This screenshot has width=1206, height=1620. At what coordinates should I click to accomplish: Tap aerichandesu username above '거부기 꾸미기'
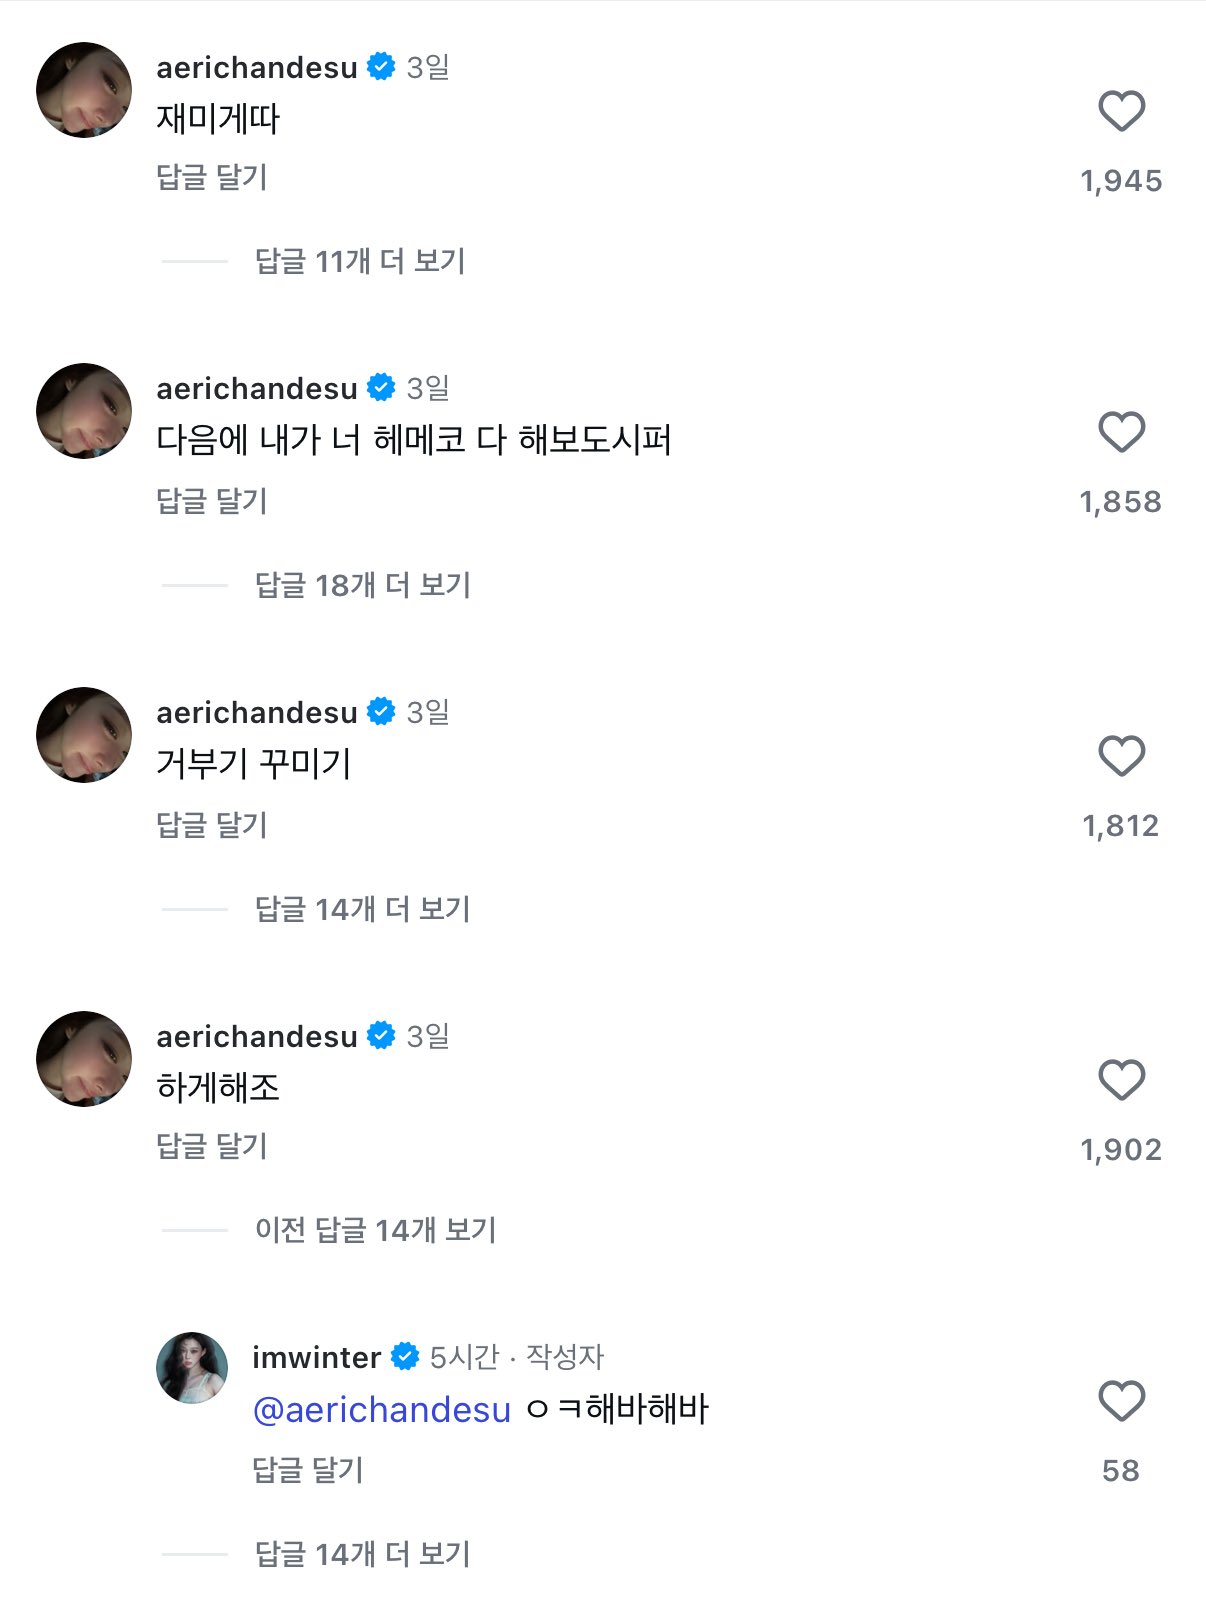click(257, 712)
